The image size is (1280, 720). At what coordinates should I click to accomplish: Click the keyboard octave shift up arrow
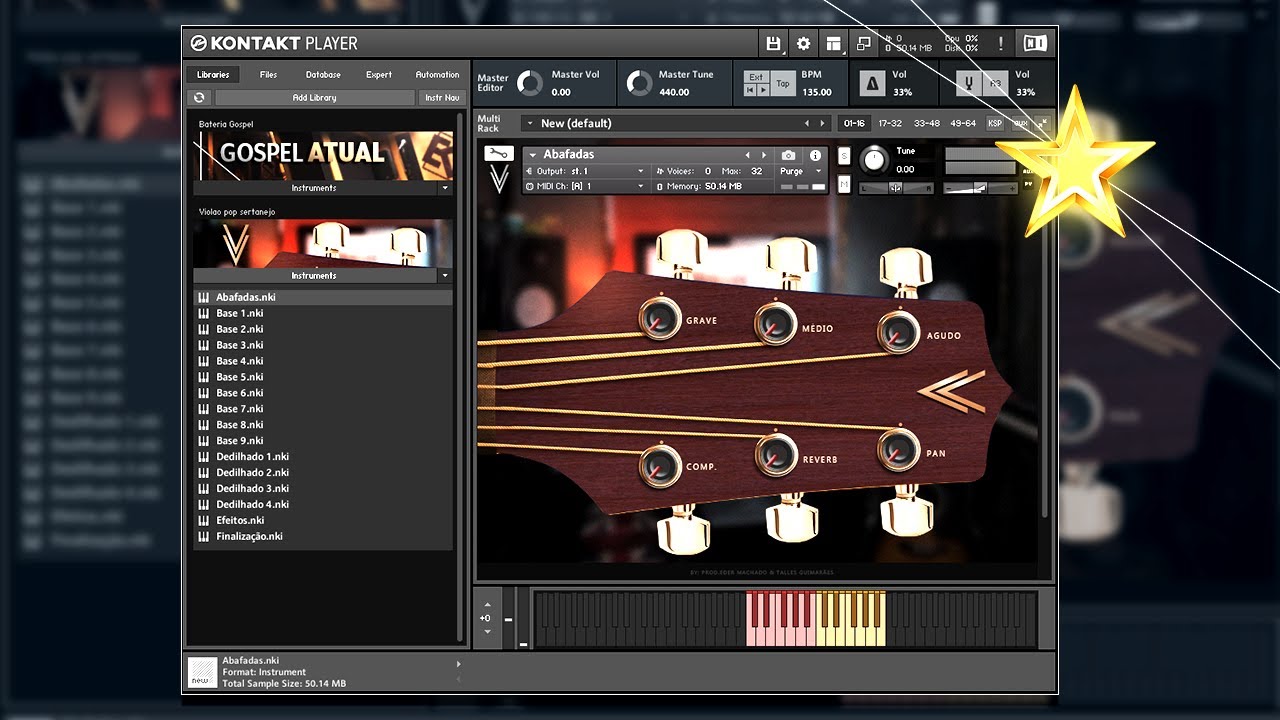tap(487, 604)
